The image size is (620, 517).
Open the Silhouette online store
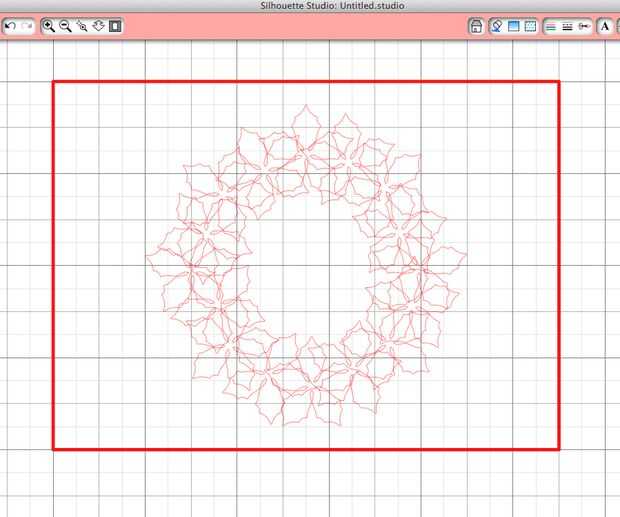point(476,26)
